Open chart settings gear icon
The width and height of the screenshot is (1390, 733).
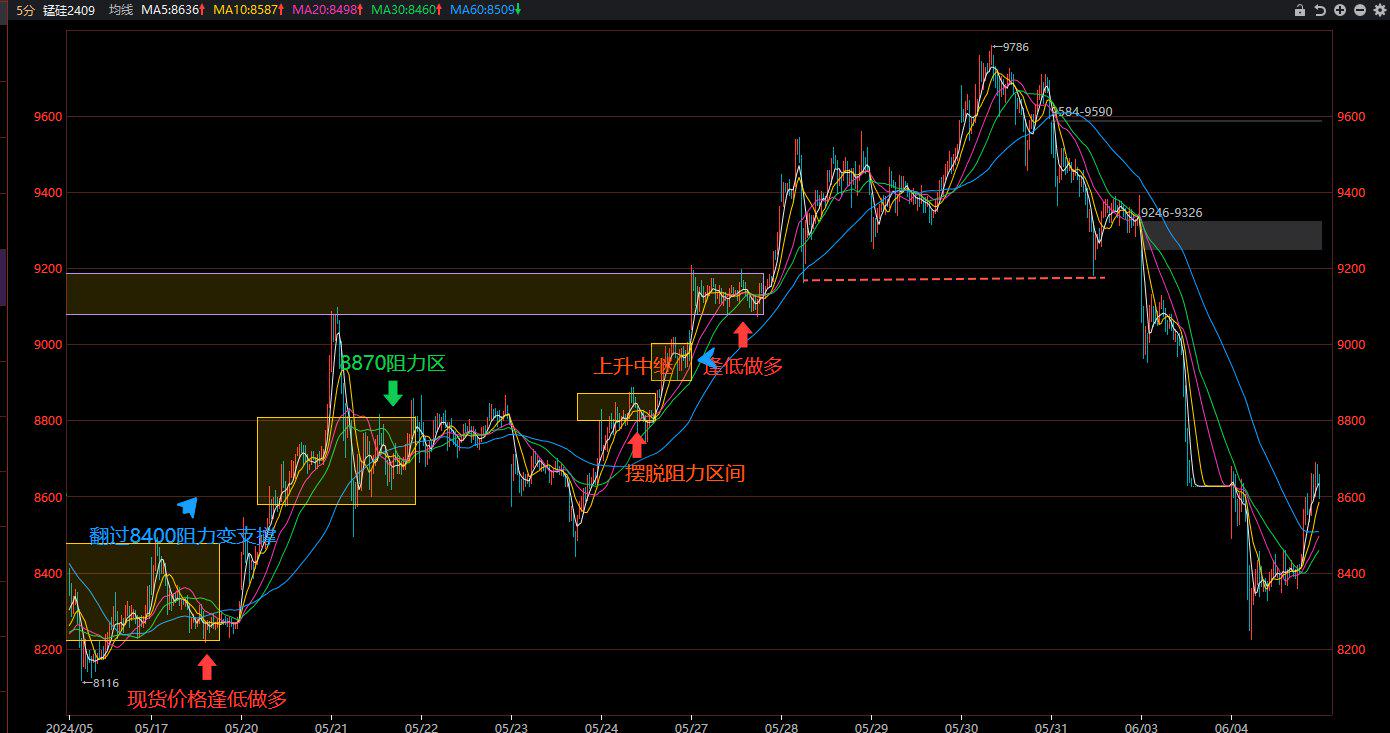tap(1379, 10)
